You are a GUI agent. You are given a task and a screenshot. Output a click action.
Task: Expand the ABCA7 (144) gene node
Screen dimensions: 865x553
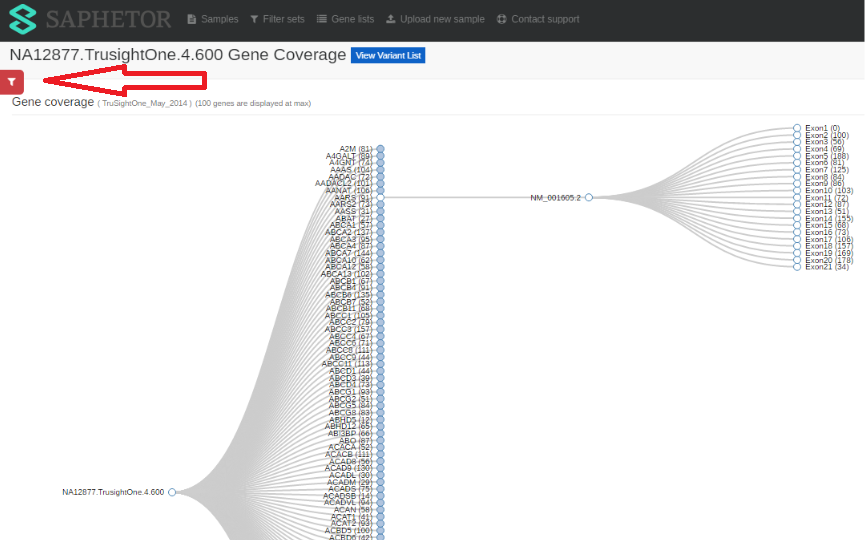[x=380, y=253]
